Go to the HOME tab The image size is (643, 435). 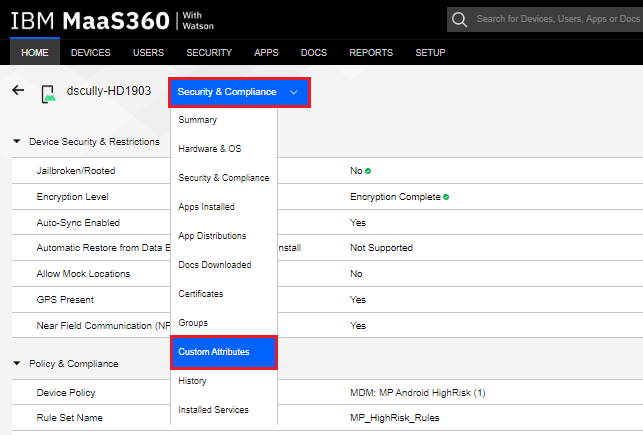[x=35, y=52]
